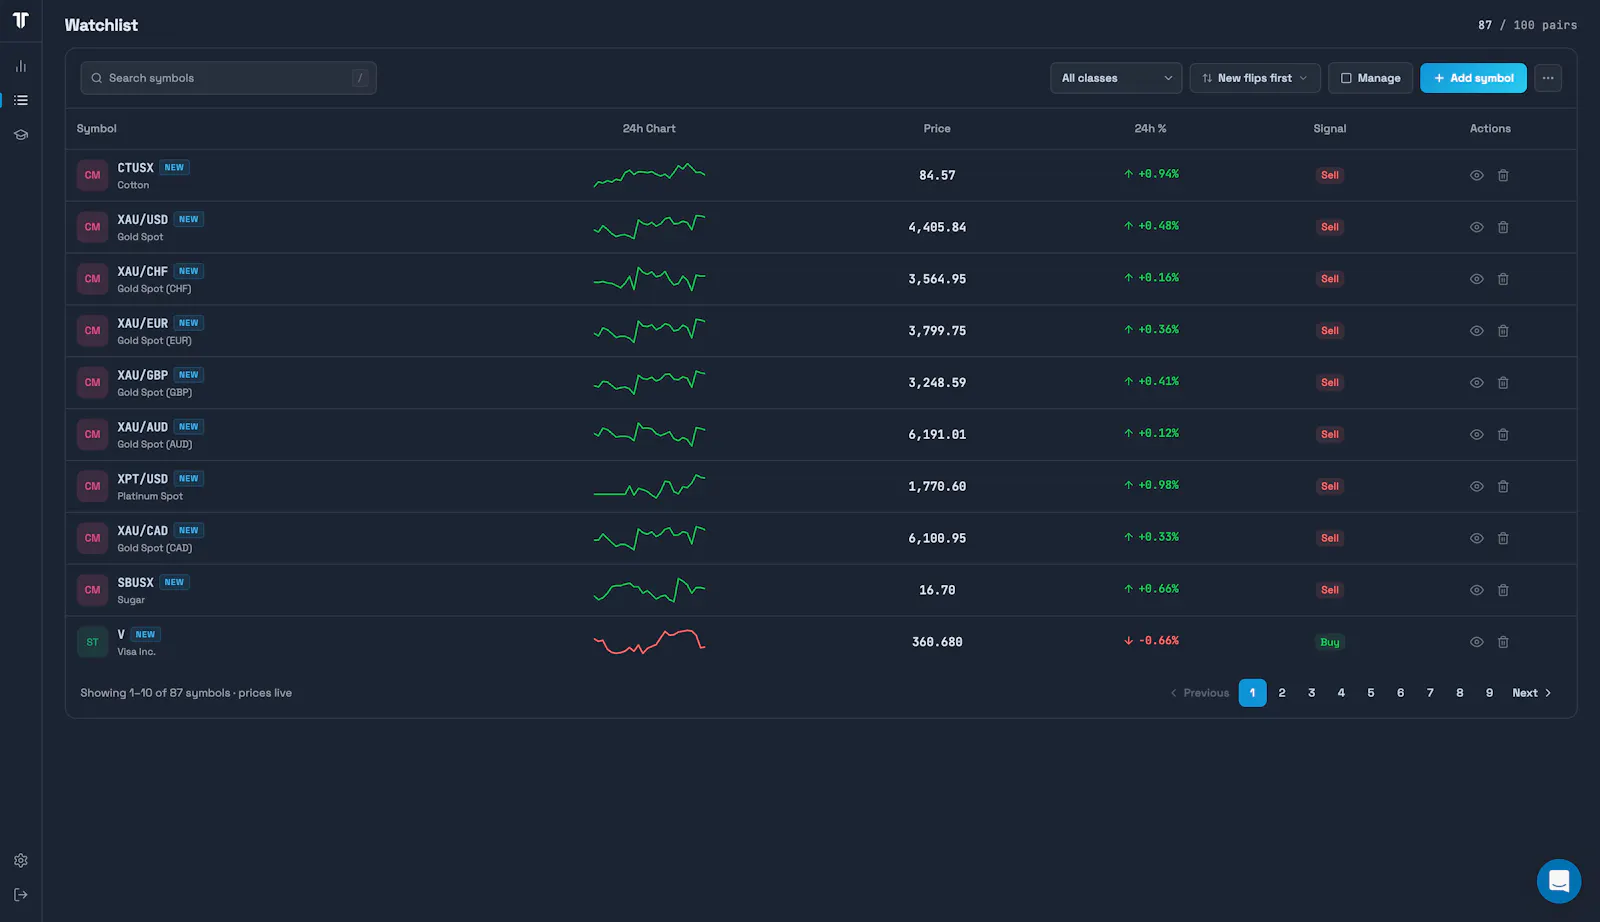Go to page 5
Image resolution: width=1600 pixels, height=922 pixels.
point(1371,693)
